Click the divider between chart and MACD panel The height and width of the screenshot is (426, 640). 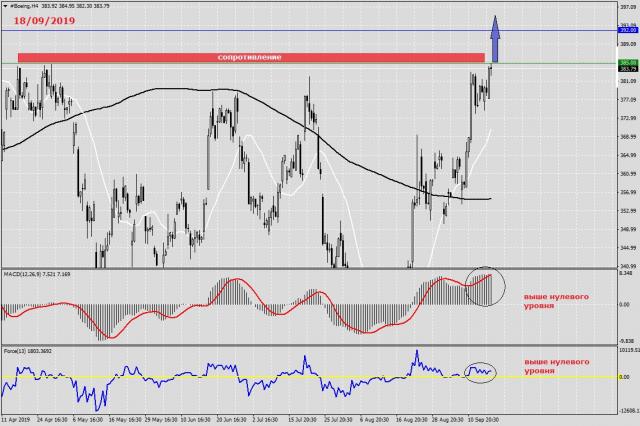click(x=300, y=268)
